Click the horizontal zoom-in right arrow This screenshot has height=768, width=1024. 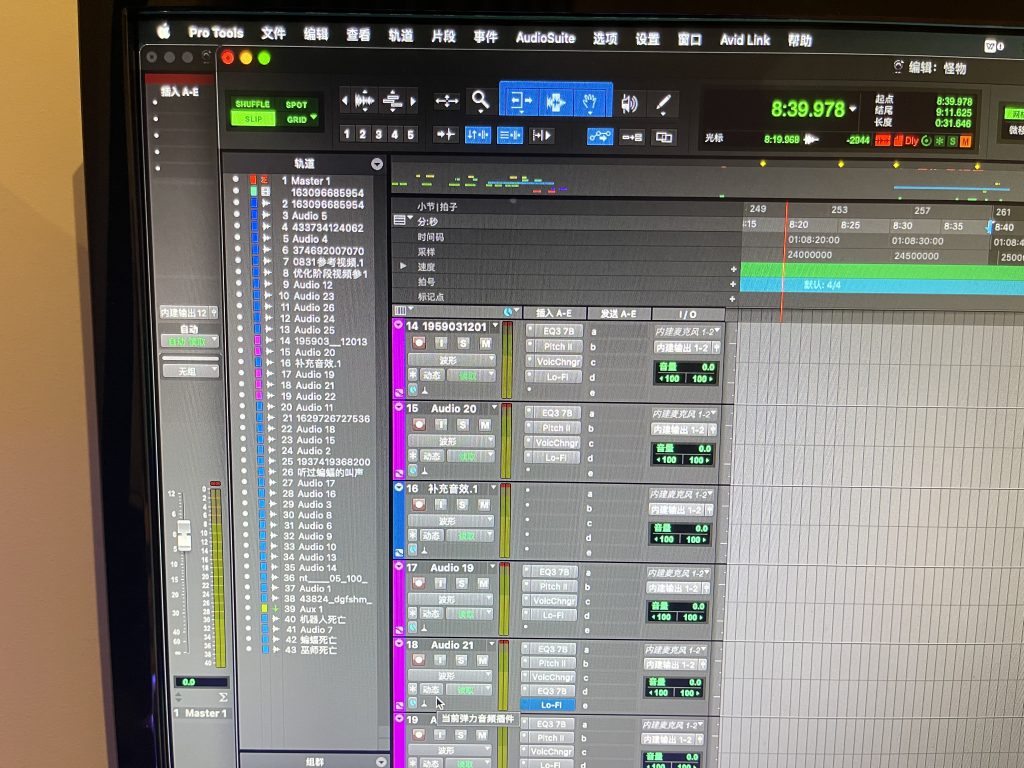413,101
